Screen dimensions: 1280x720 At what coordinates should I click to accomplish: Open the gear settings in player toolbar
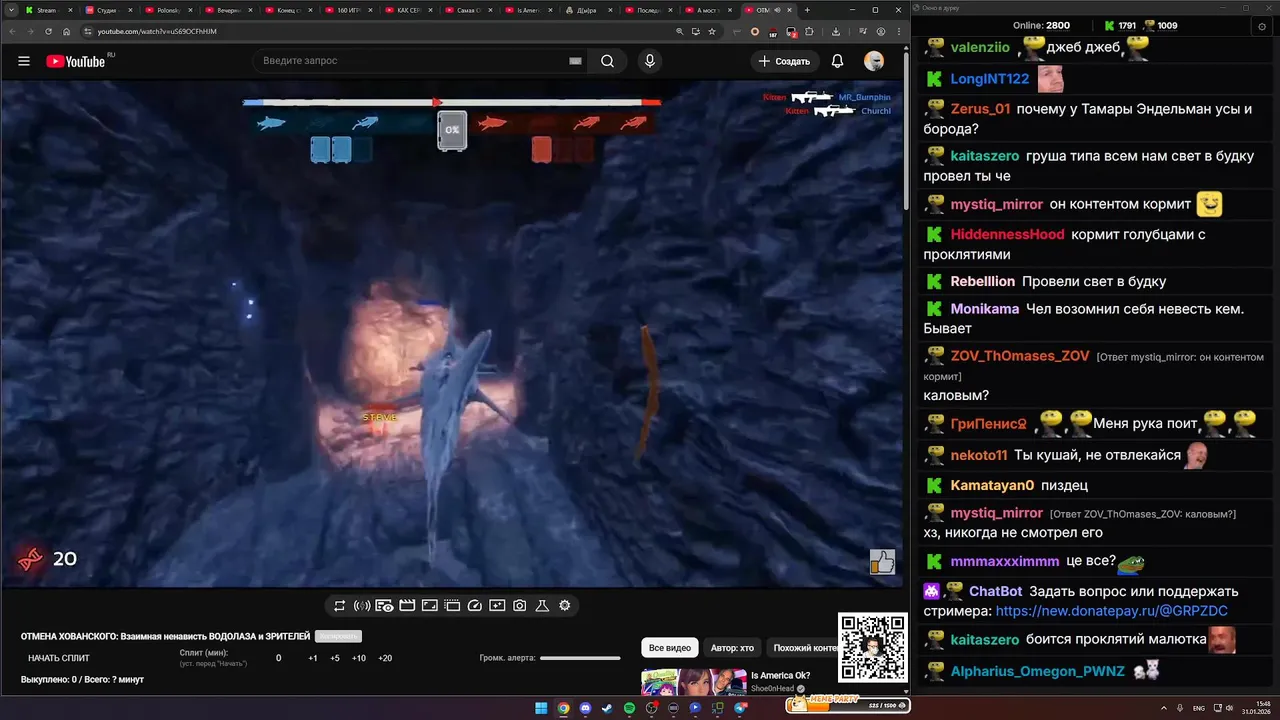click(565, 605)
